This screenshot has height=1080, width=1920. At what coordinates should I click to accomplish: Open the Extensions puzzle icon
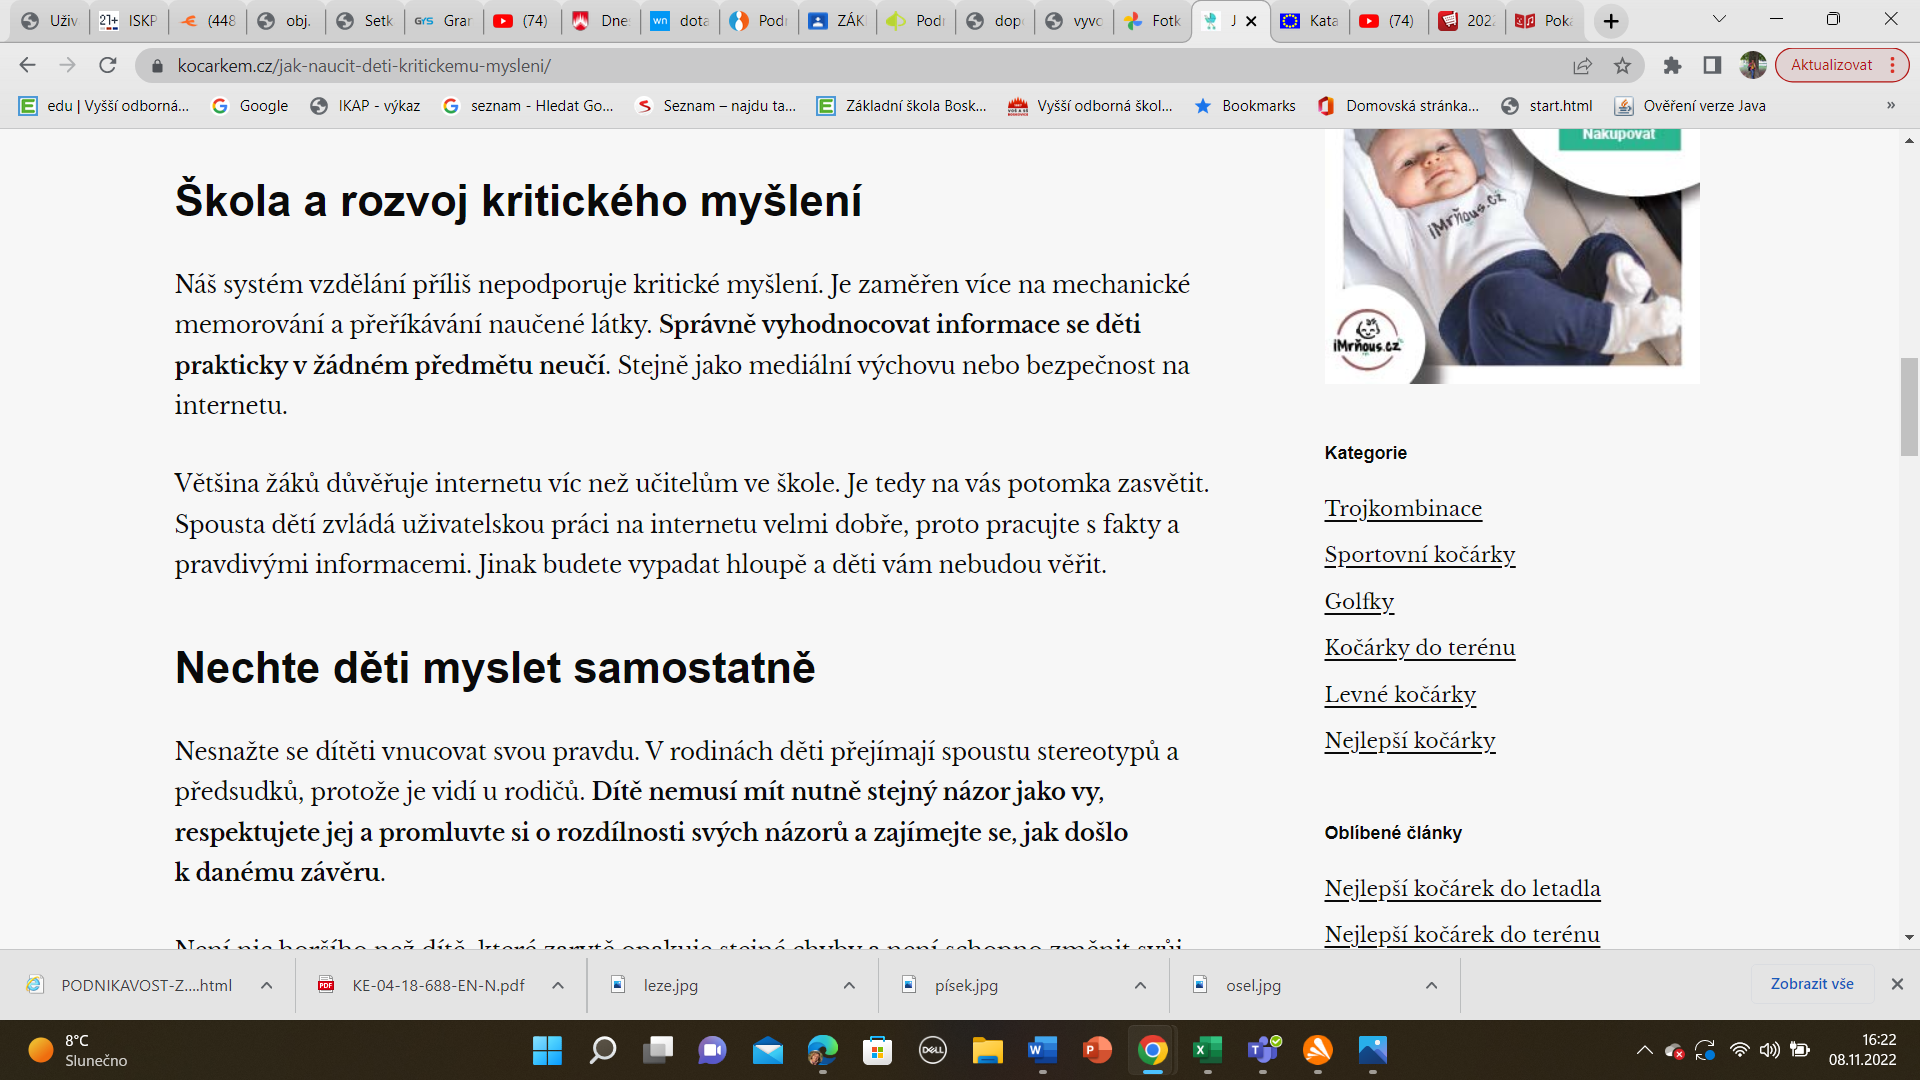[1672, 65]
